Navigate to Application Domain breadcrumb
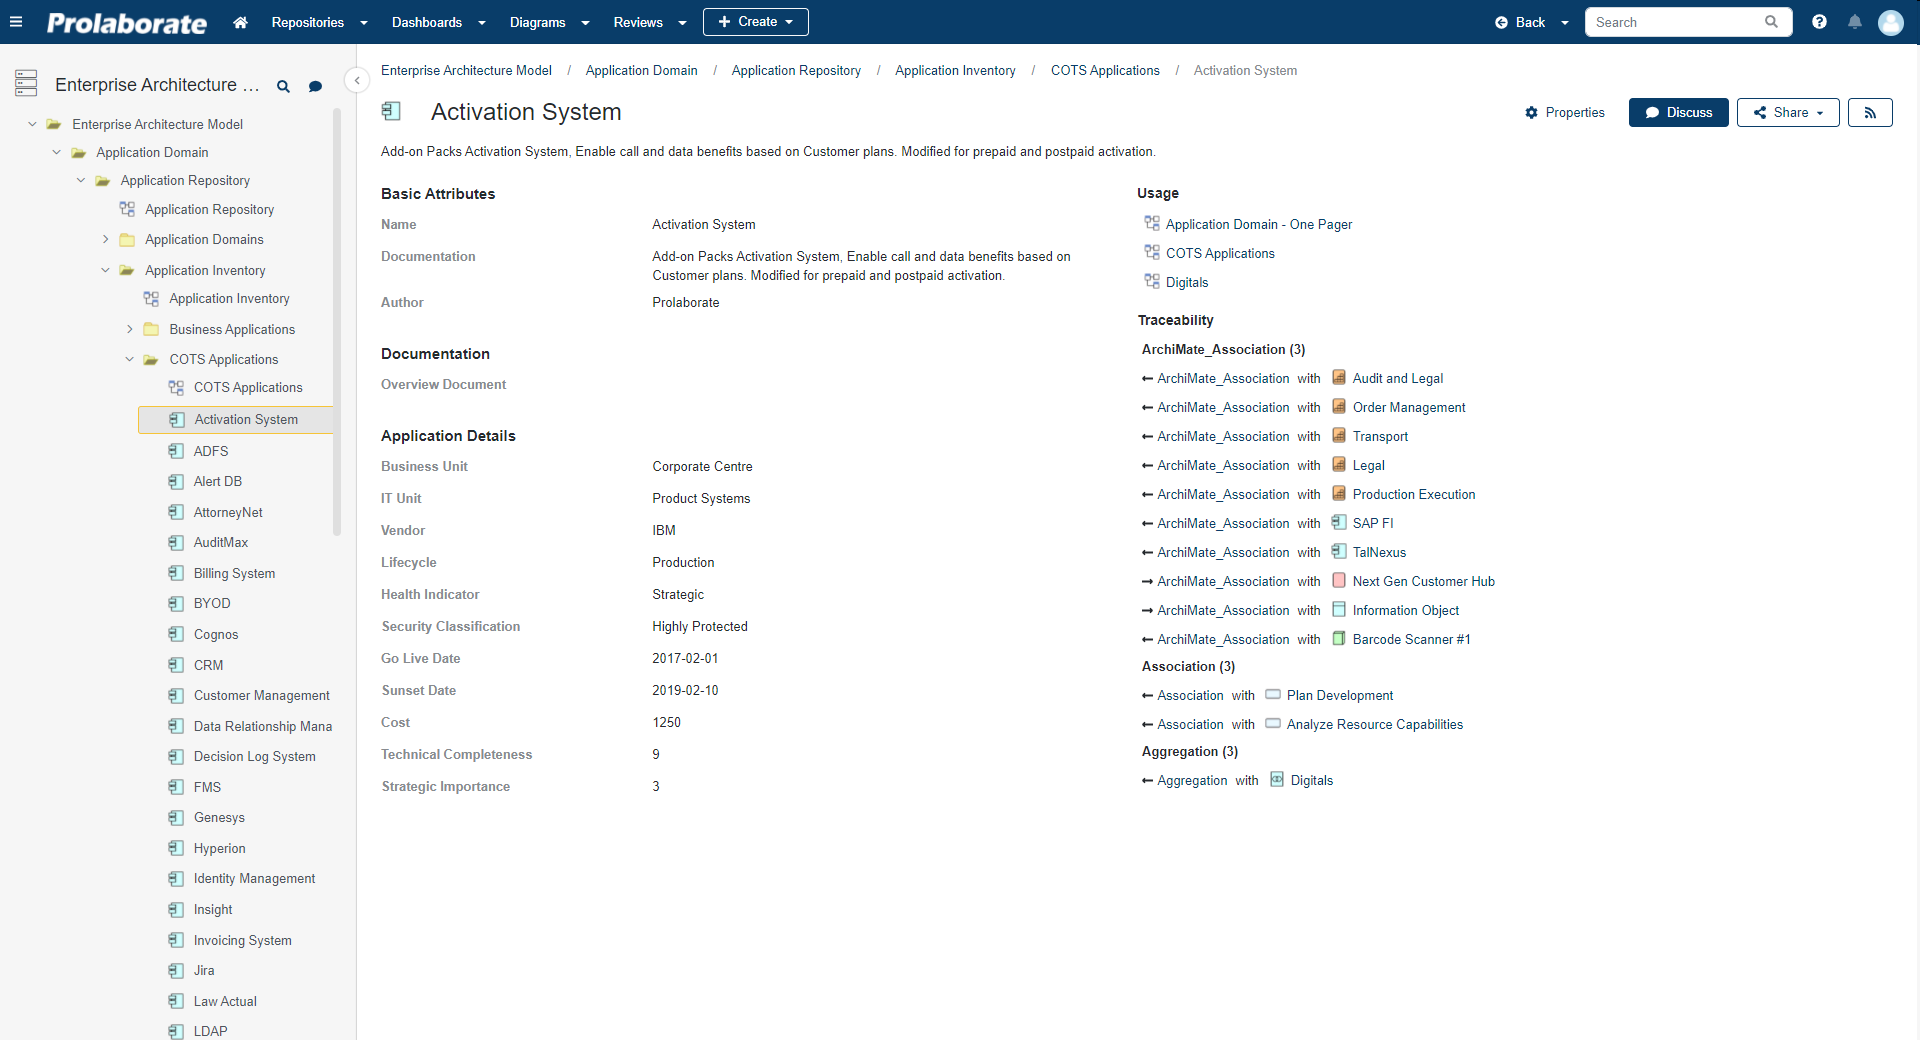Viewport: 1920px width, 1040px height. [x=642, y=70]
